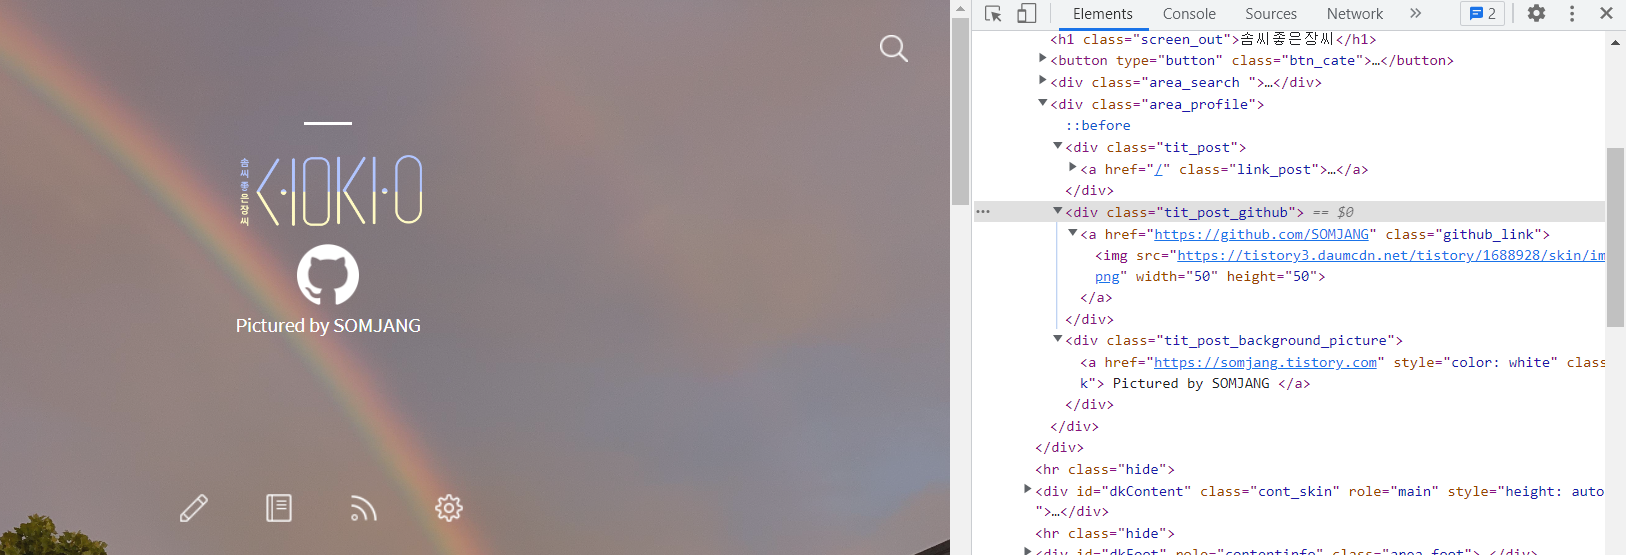Collapse the tit_post_background_picture div node
Screen dimensions: 1626x555
pos(1058,339)
